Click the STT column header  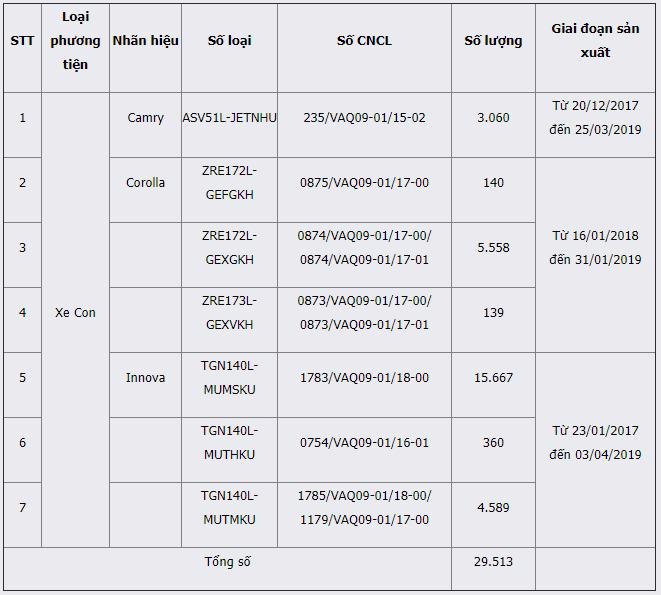22,41
